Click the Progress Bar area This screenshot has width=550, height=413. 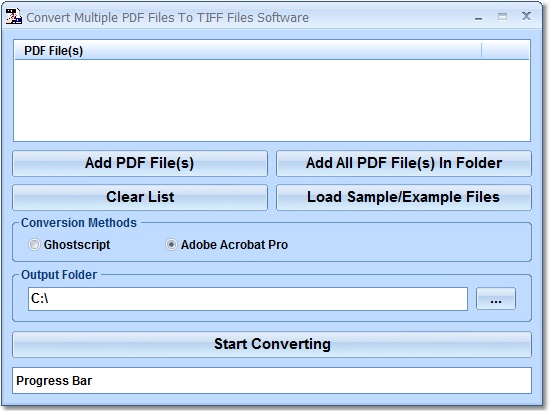[272, 381]
